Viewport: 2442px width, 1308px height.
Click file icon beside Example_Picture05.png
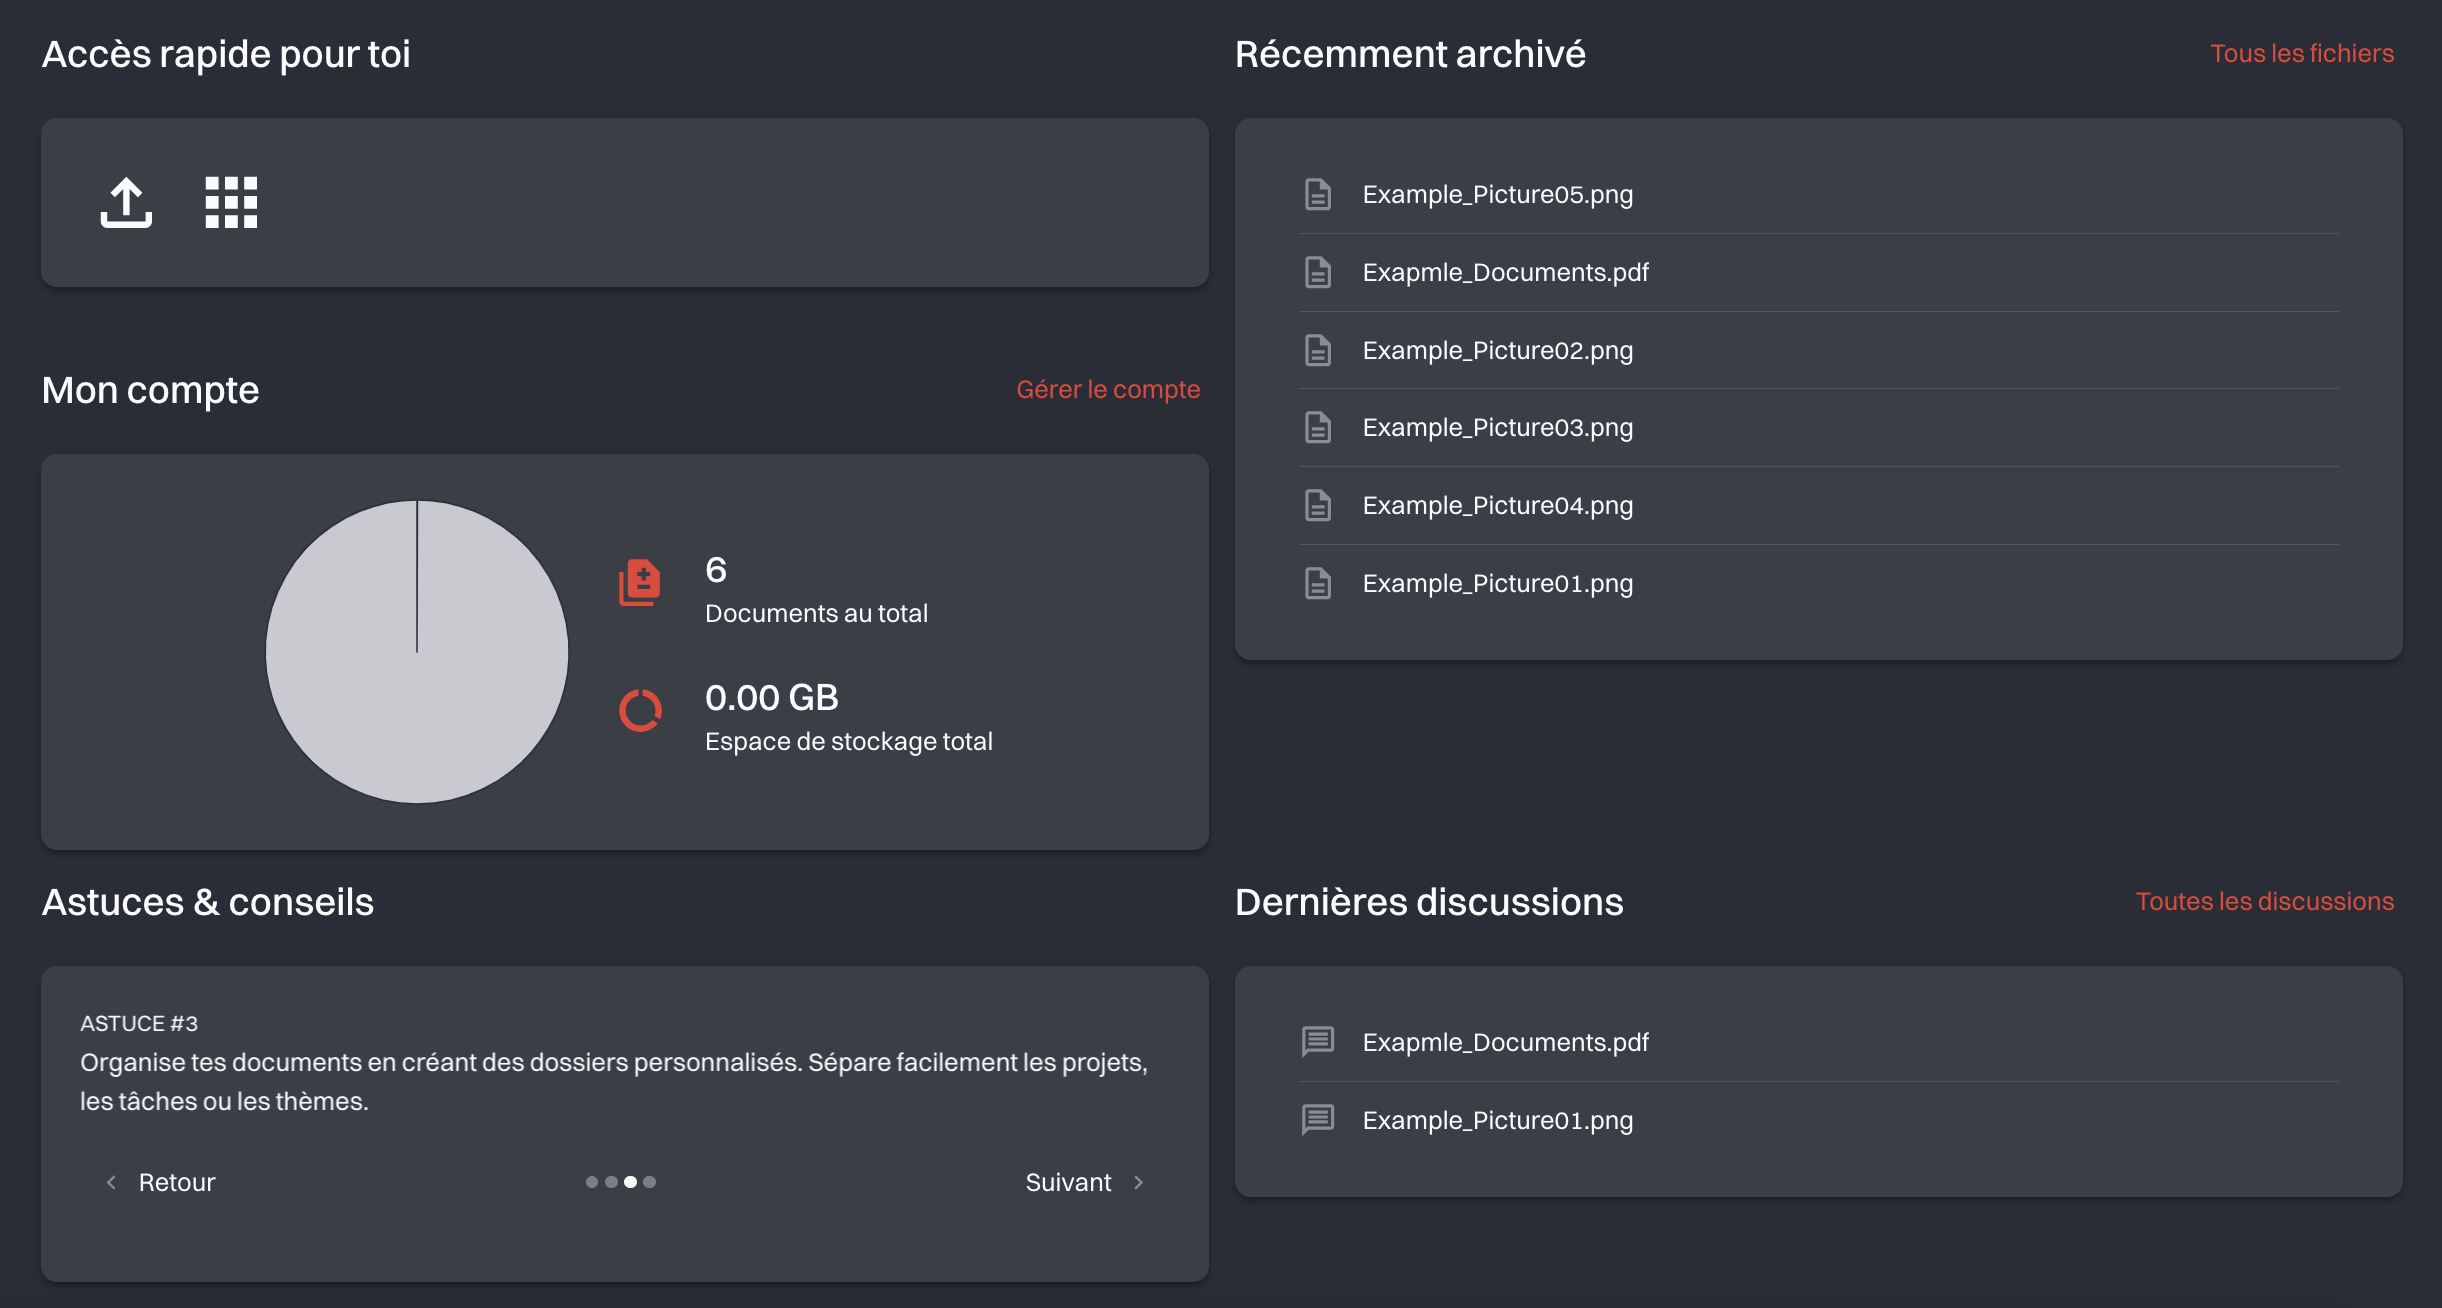point(1318,194)
